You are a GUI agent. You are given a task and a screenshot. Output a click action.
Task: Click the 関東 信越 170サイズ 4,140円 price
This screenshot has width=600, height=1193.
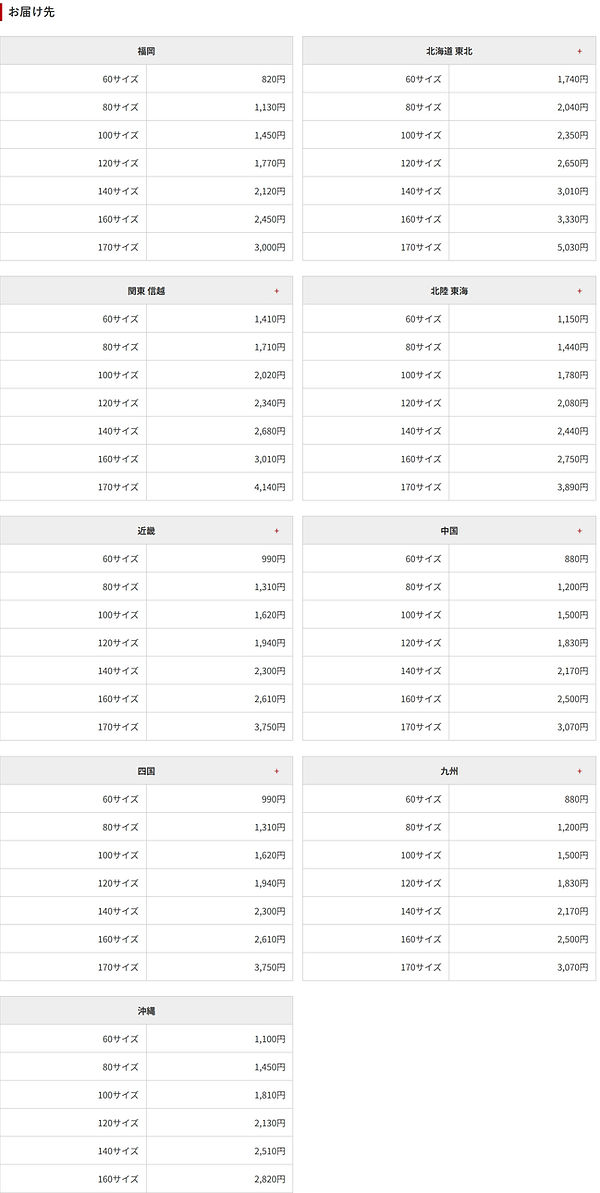point(270,487)
